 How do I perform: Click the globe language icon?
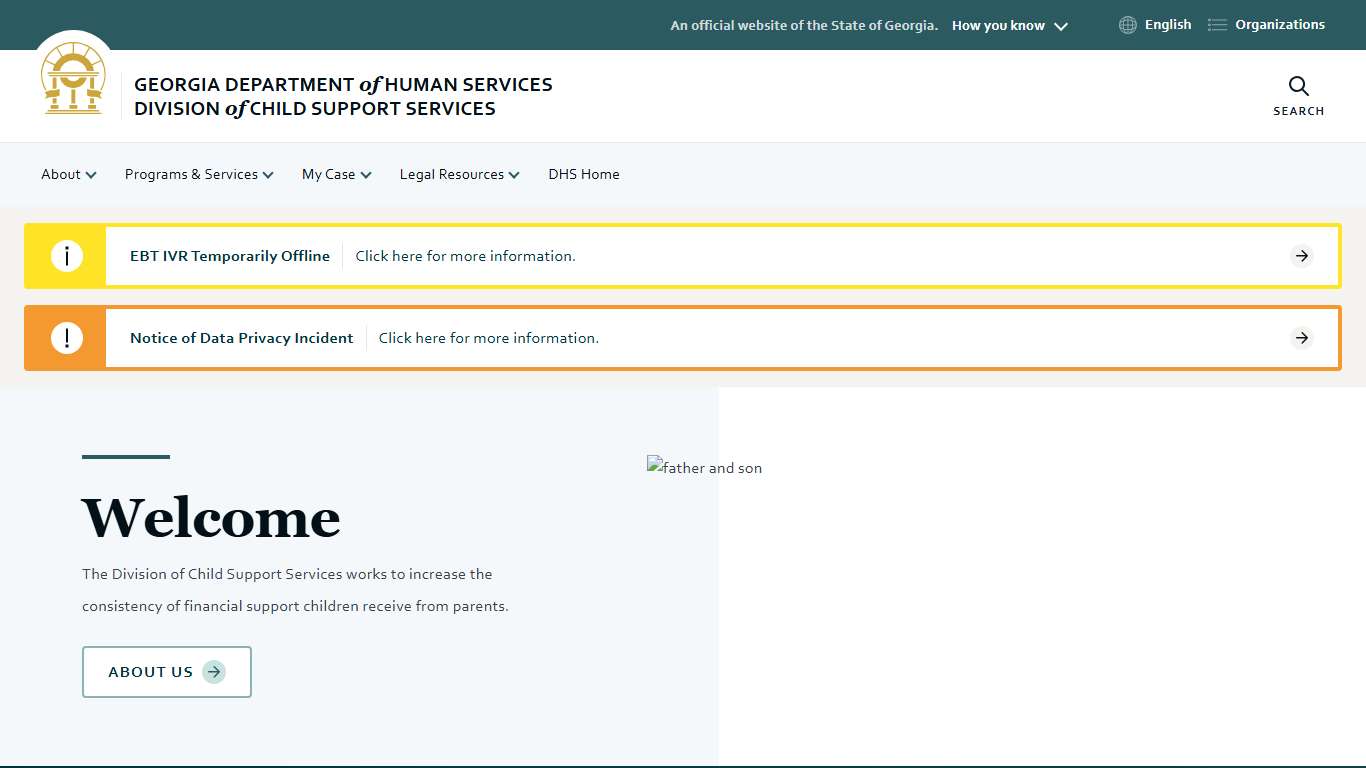1128,25
